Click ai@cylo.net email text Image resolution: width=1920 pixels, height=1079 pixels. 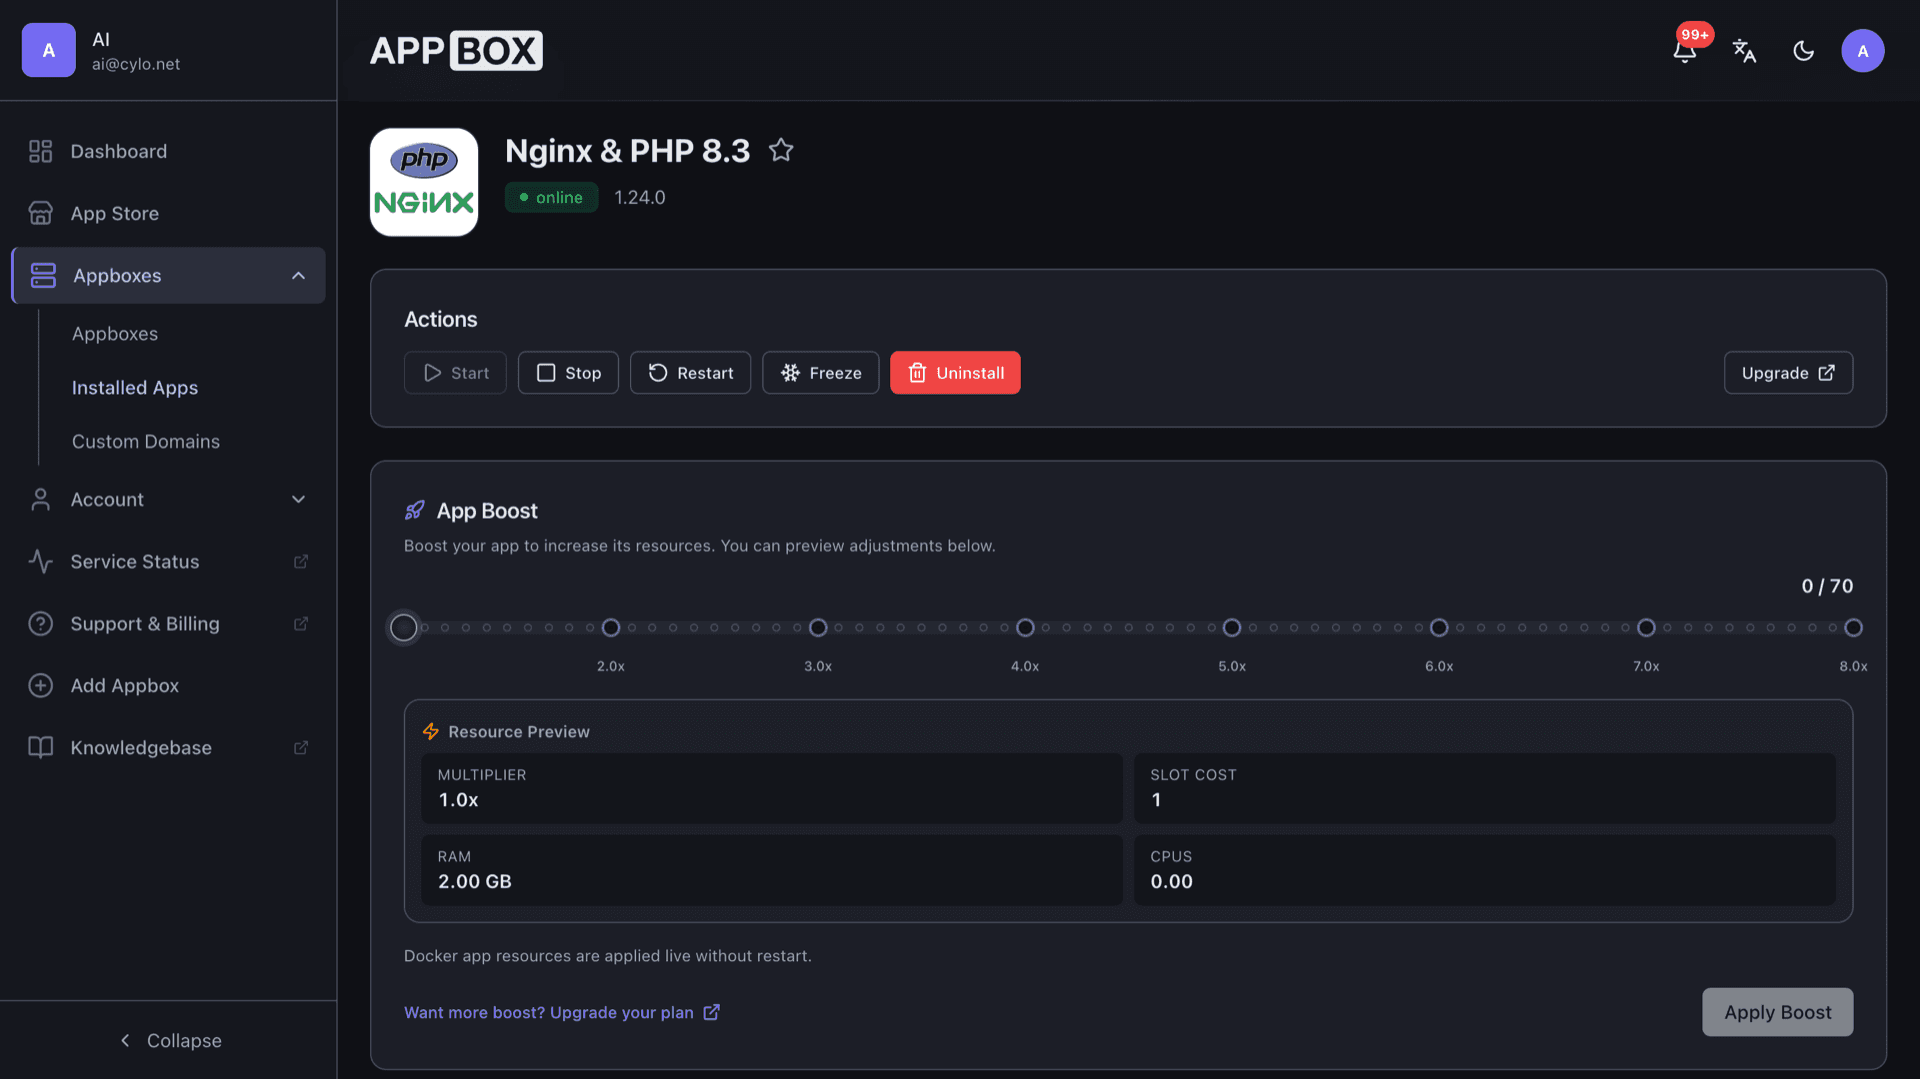click(x=136, y=64)
